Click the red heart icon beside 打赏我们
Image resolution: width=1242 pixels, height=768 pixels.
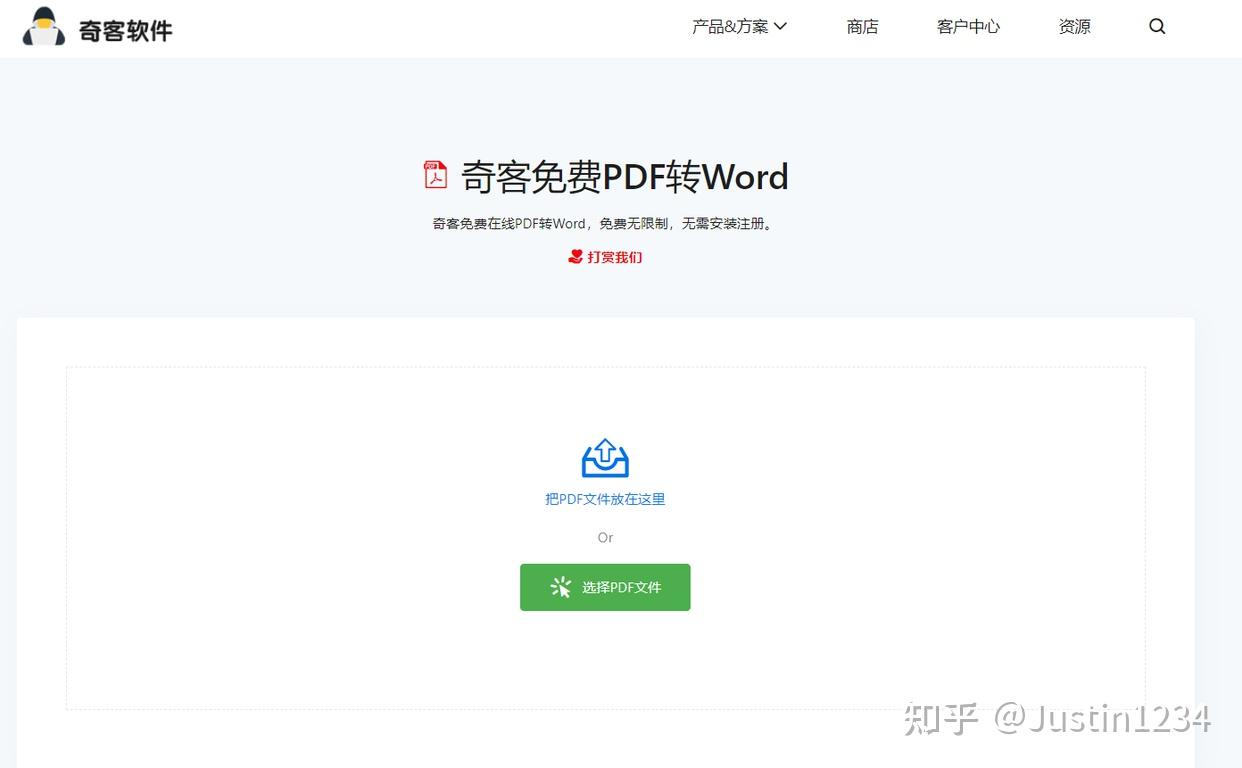[575, 257]
